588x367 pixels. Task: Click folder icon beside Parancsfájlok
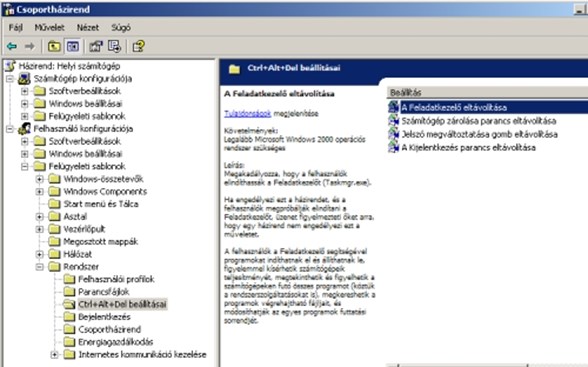click(x=69, y=292)
